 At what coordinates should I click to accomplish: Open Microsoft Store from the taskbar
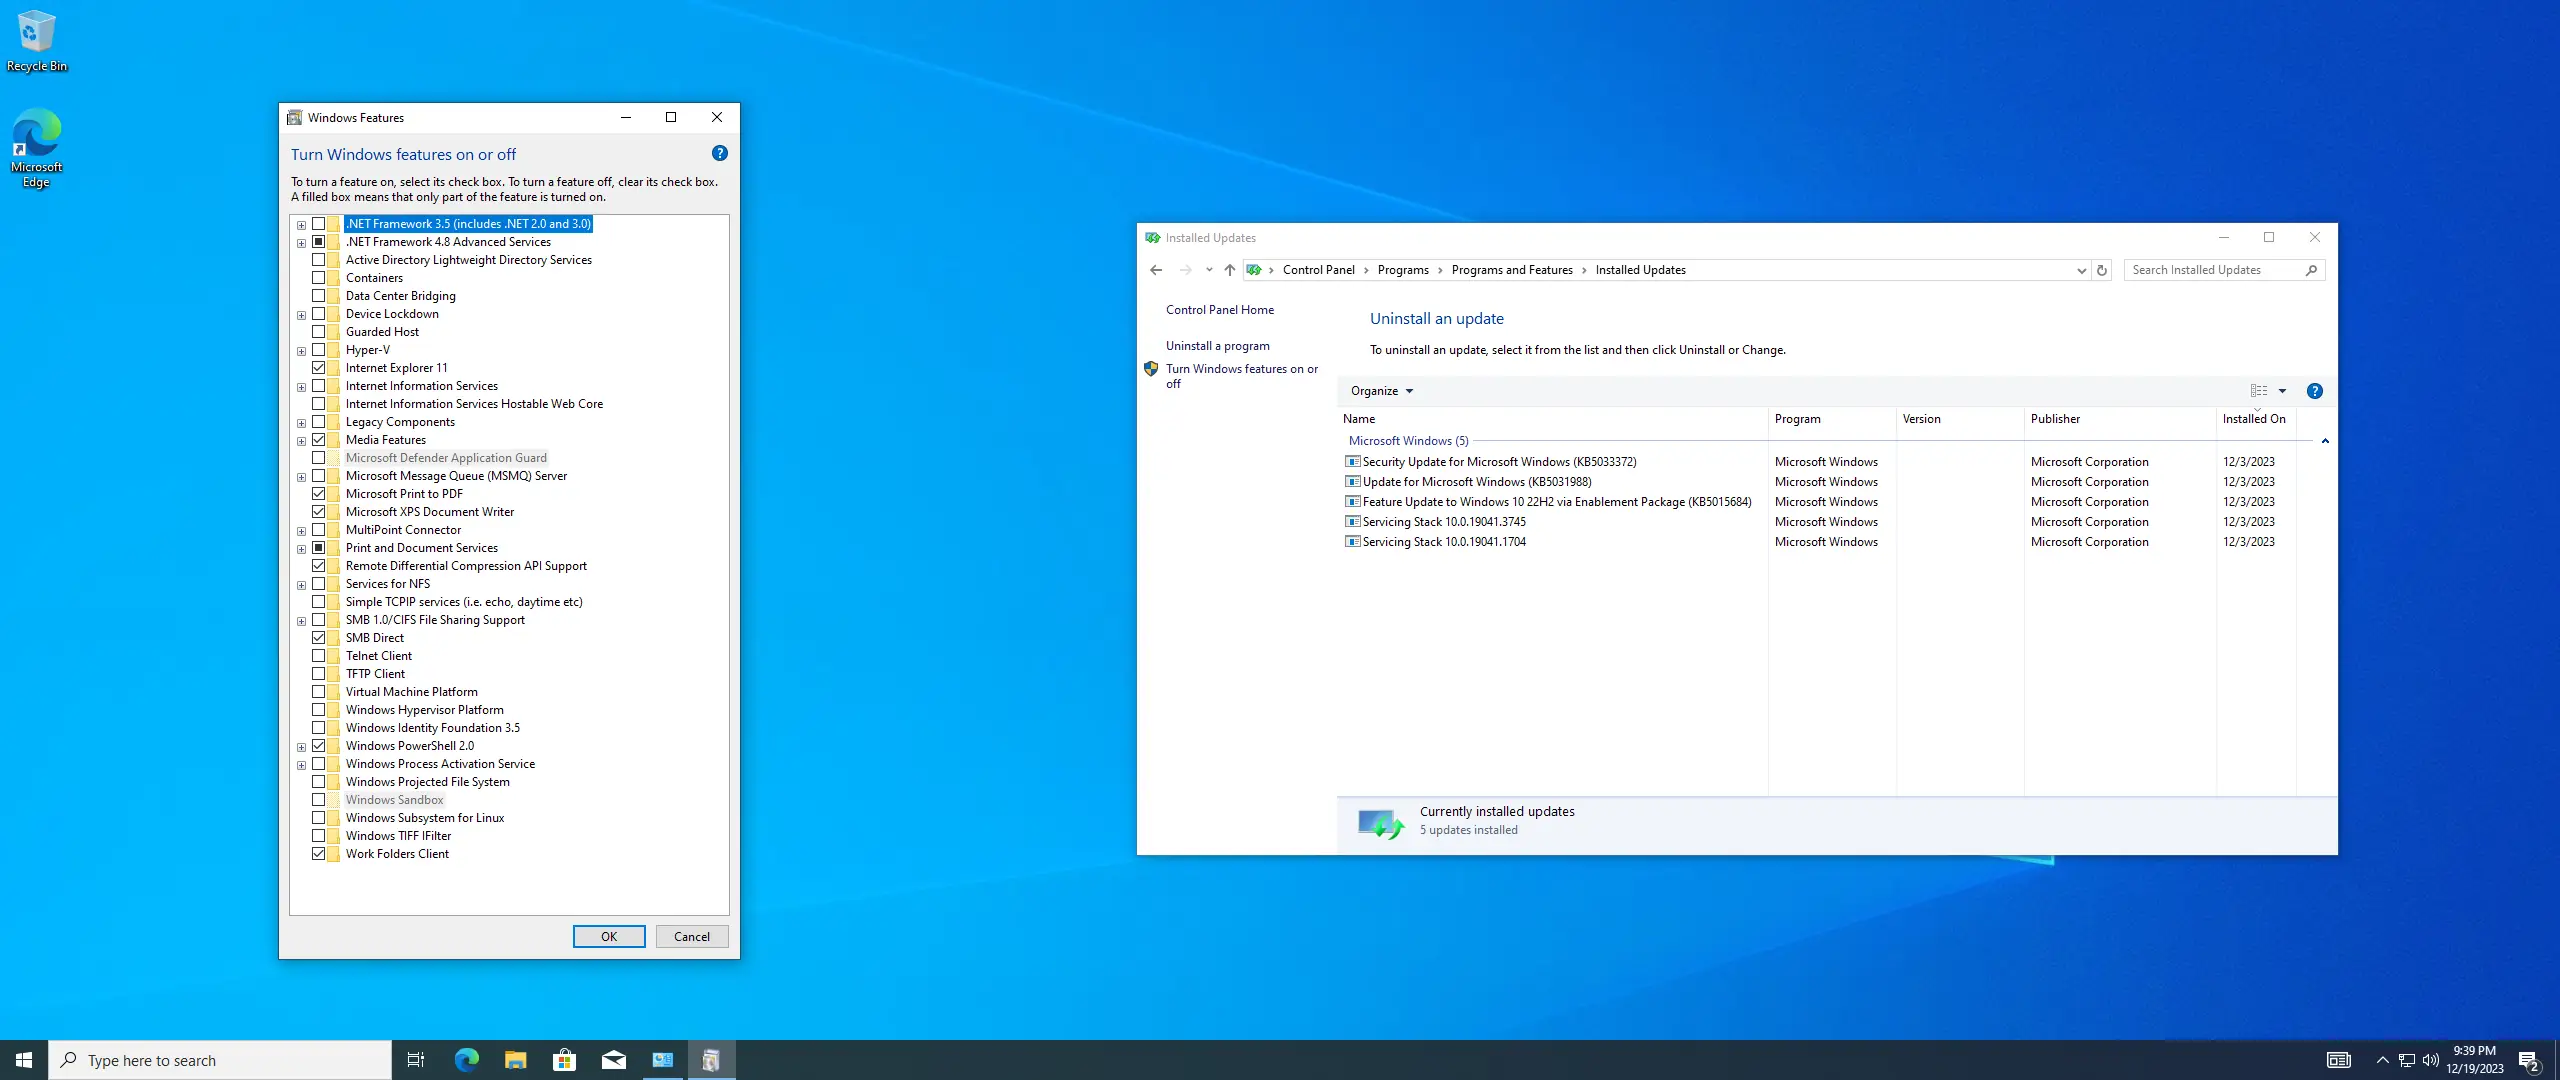564,1060
